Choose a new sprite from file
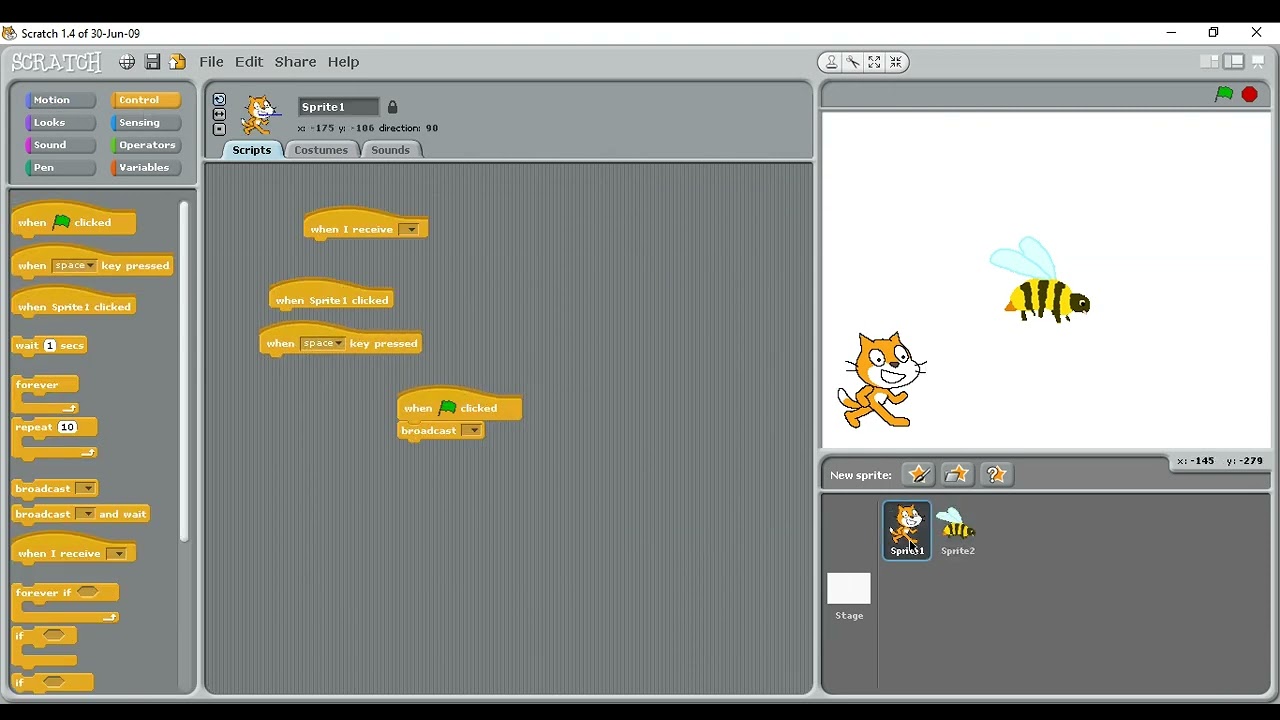Viewport: 1280px width, 720px height. 957,475
